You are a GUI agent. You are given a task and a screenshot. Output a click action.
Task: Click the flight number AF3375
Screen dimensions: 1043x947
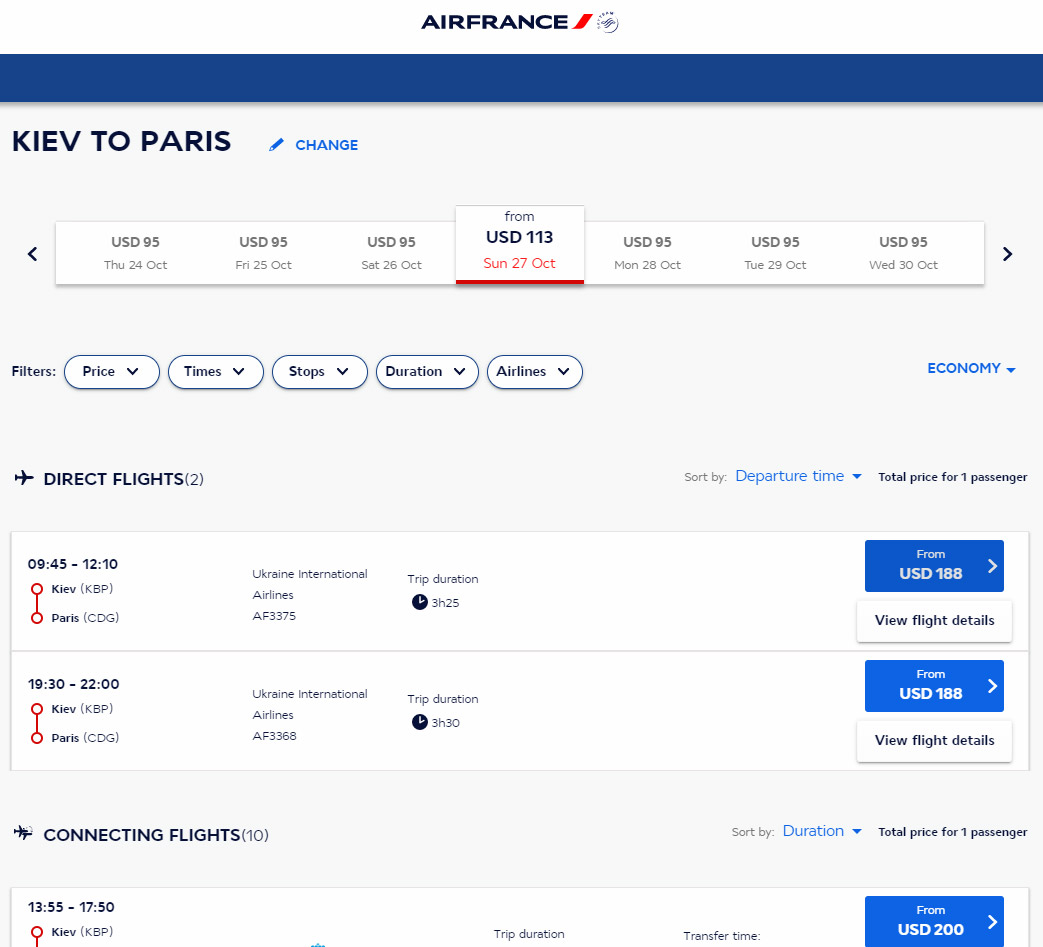click(x=274, y=616)
